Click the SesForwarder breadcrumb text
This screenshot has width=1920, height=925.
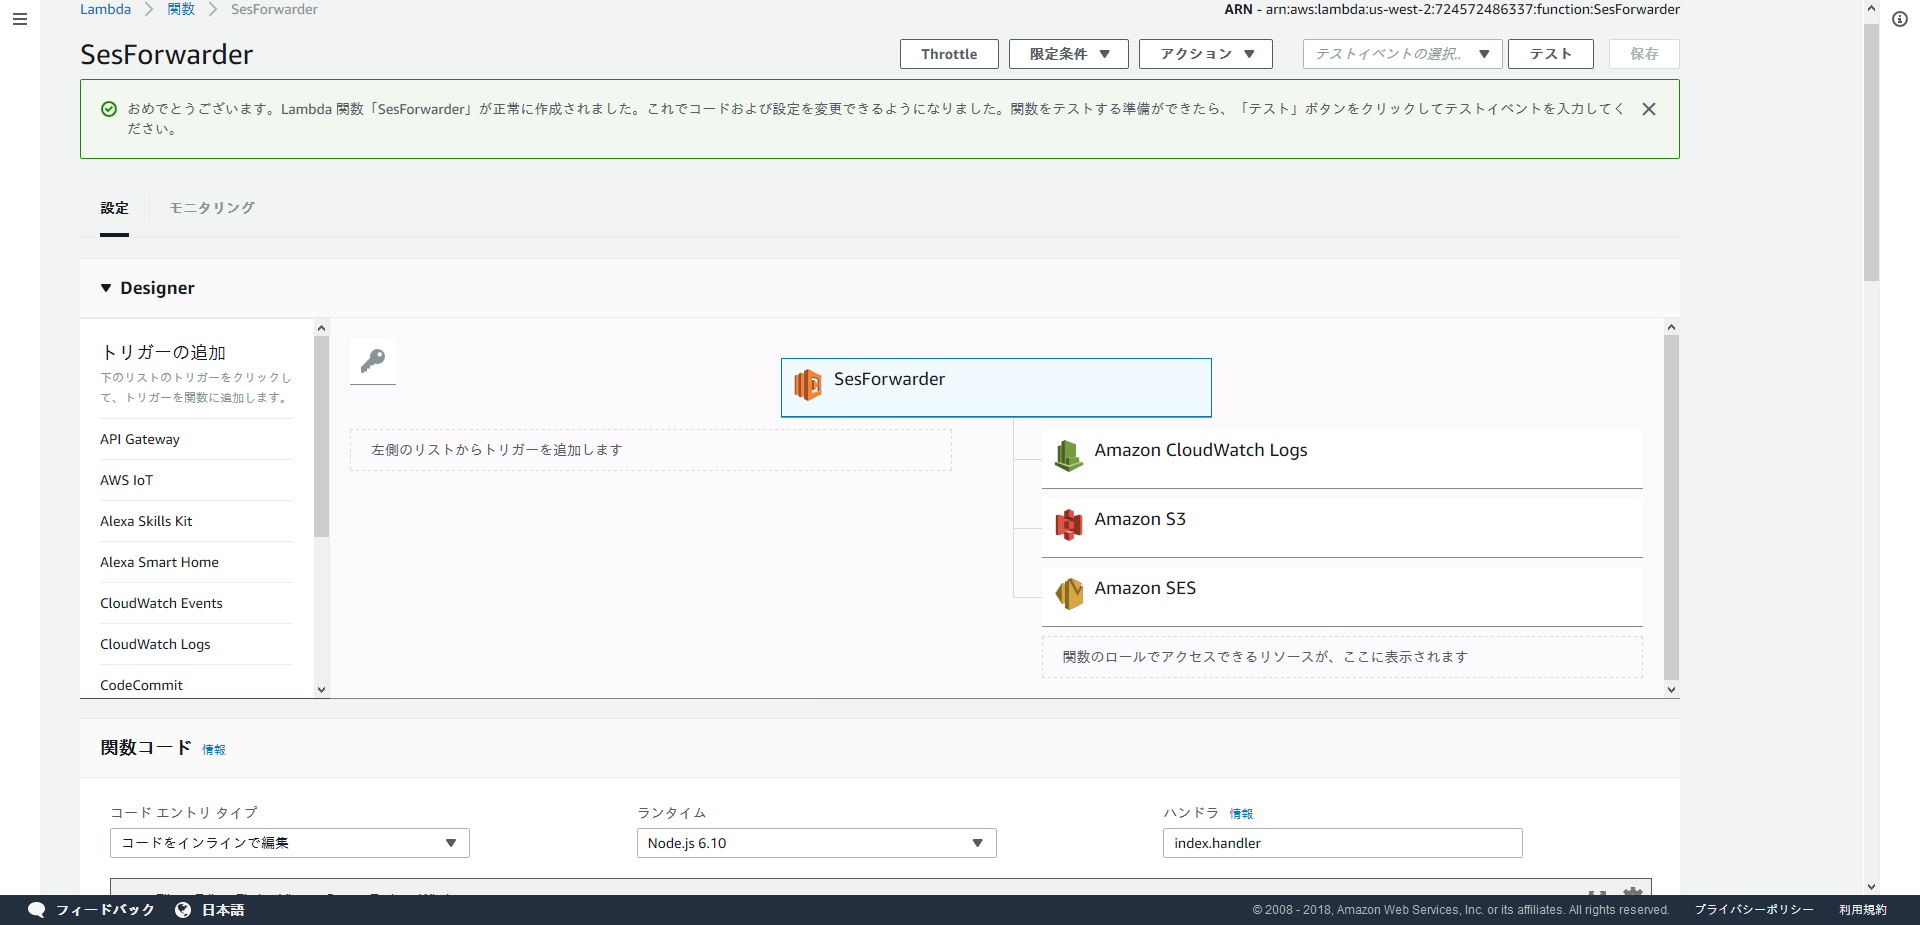[274, 9]
